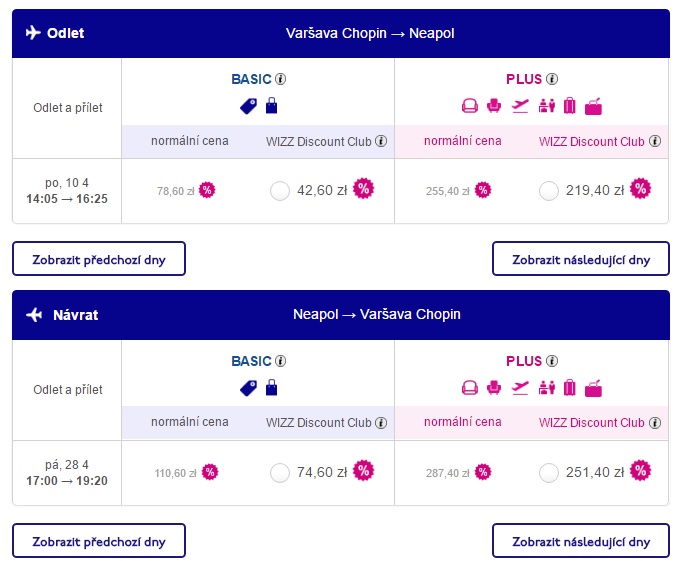
Task: Open BASIC info icon in Návrat section
Action: coord(281,361)
